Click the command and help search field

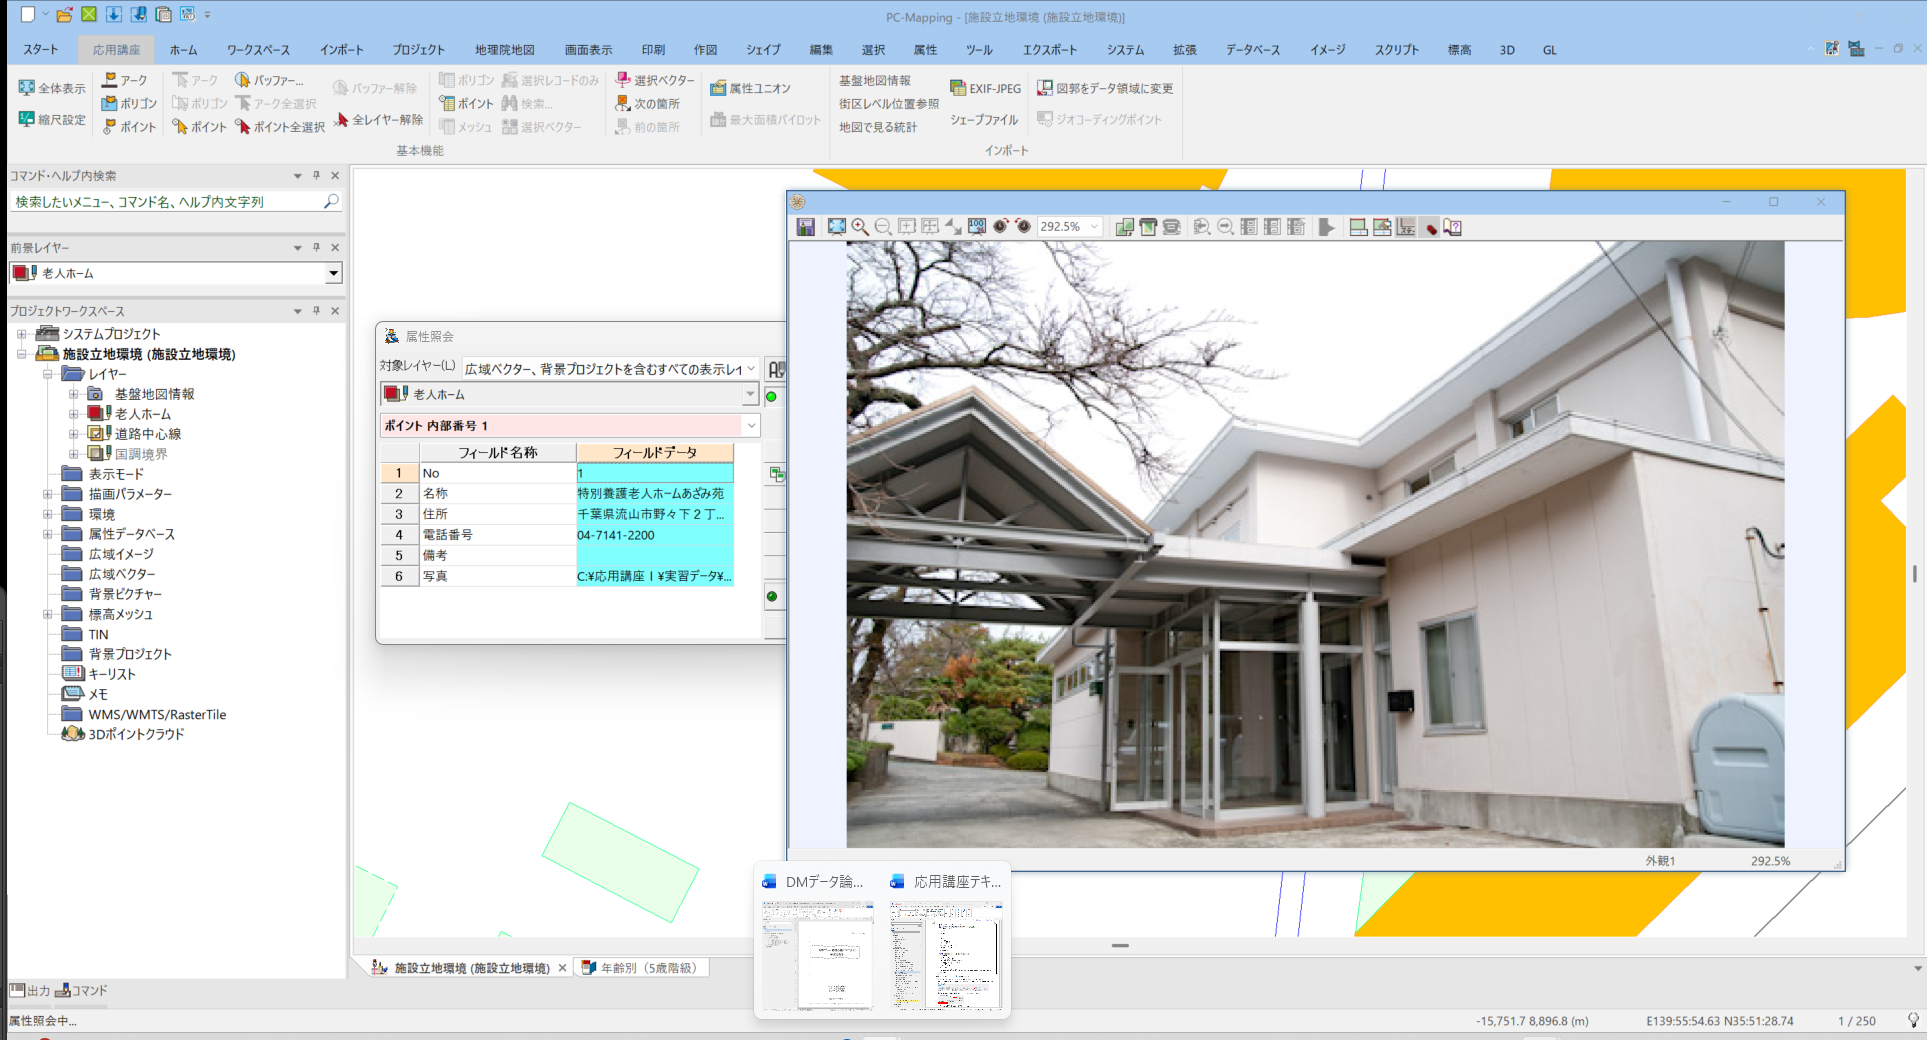(167, 201)
